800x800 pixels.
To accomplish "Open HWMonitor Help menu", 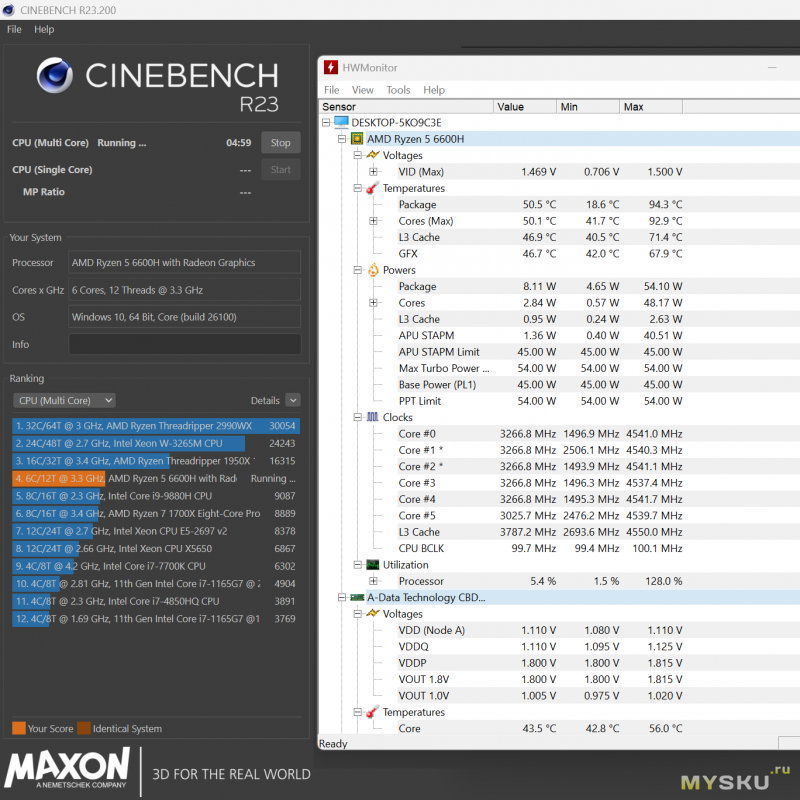I will 434,90.
